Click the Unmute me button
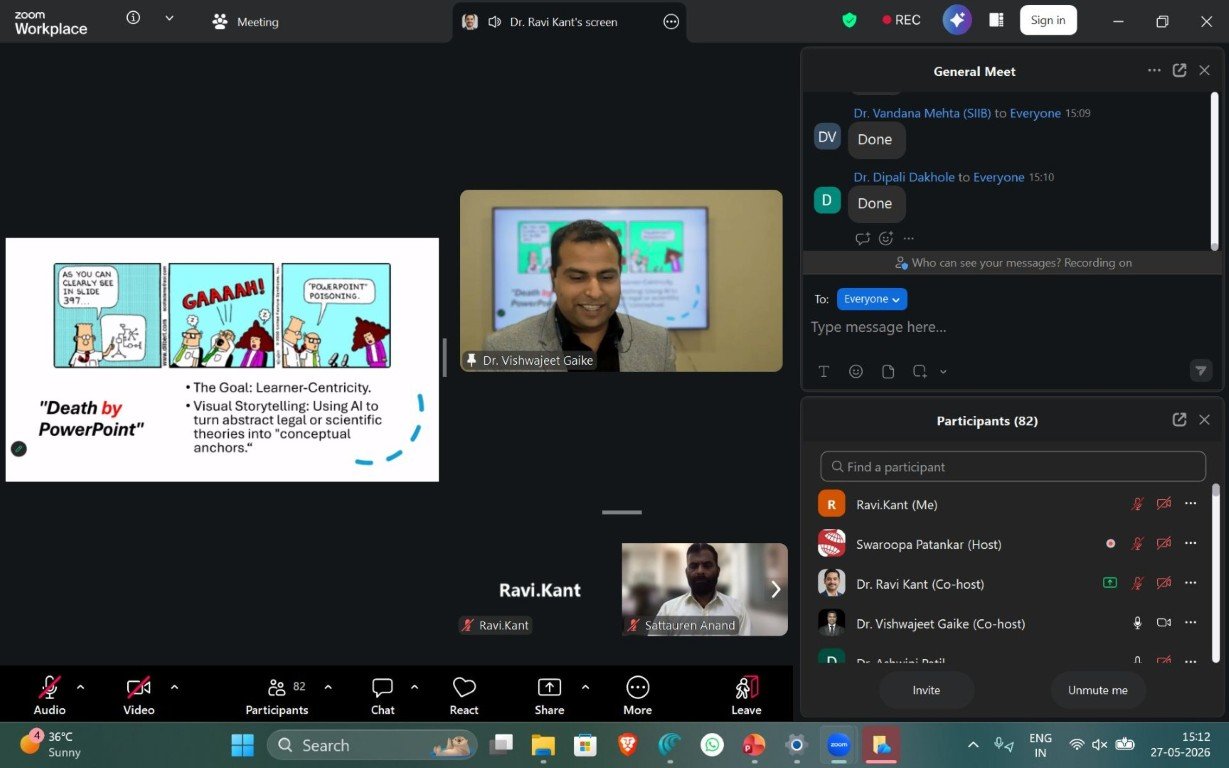 (1098, 690)
